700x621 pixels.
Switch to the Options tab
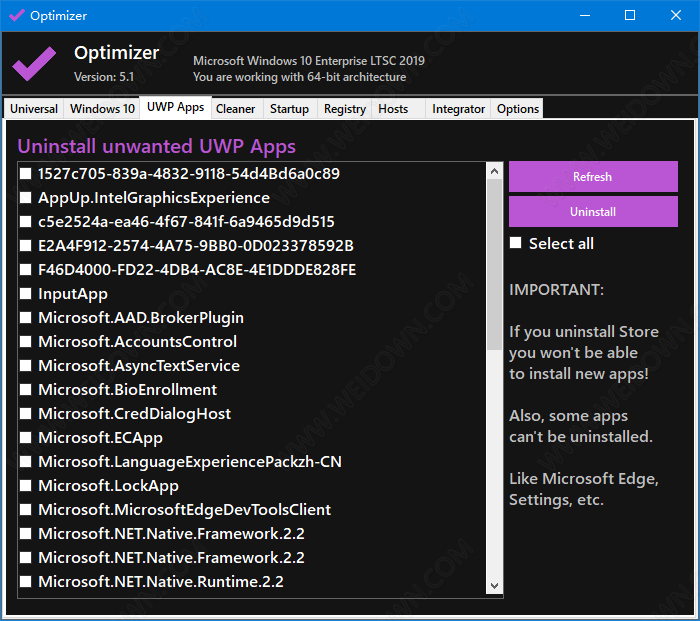pos(517,109)
